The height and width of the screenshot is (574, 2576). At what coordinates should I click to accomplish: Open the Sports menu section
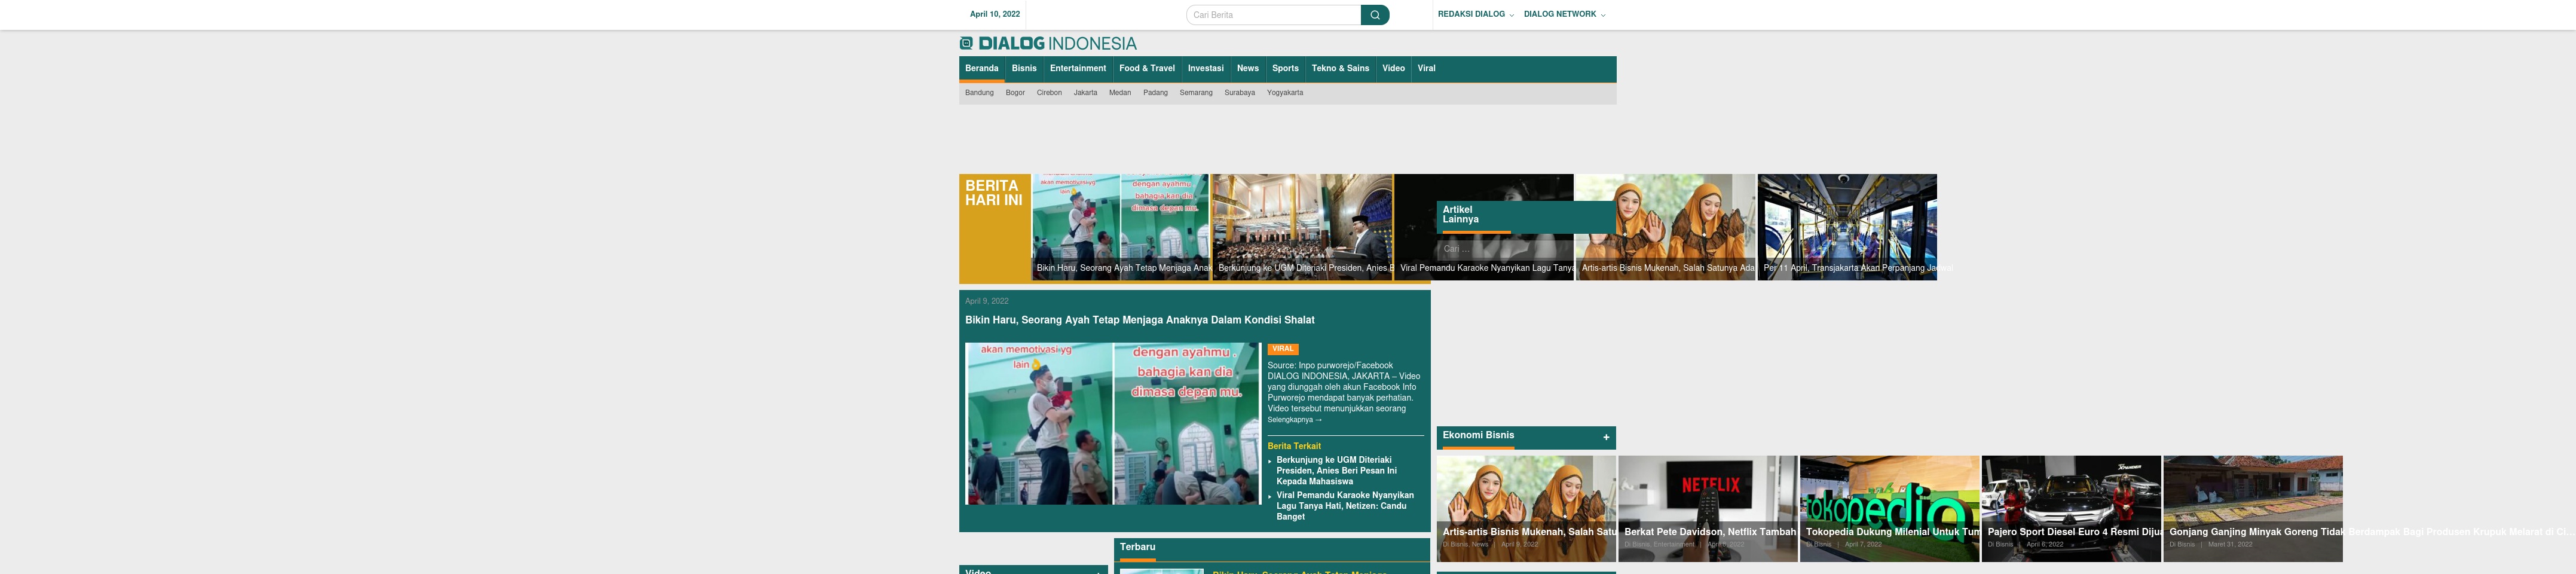point(1285,69)
